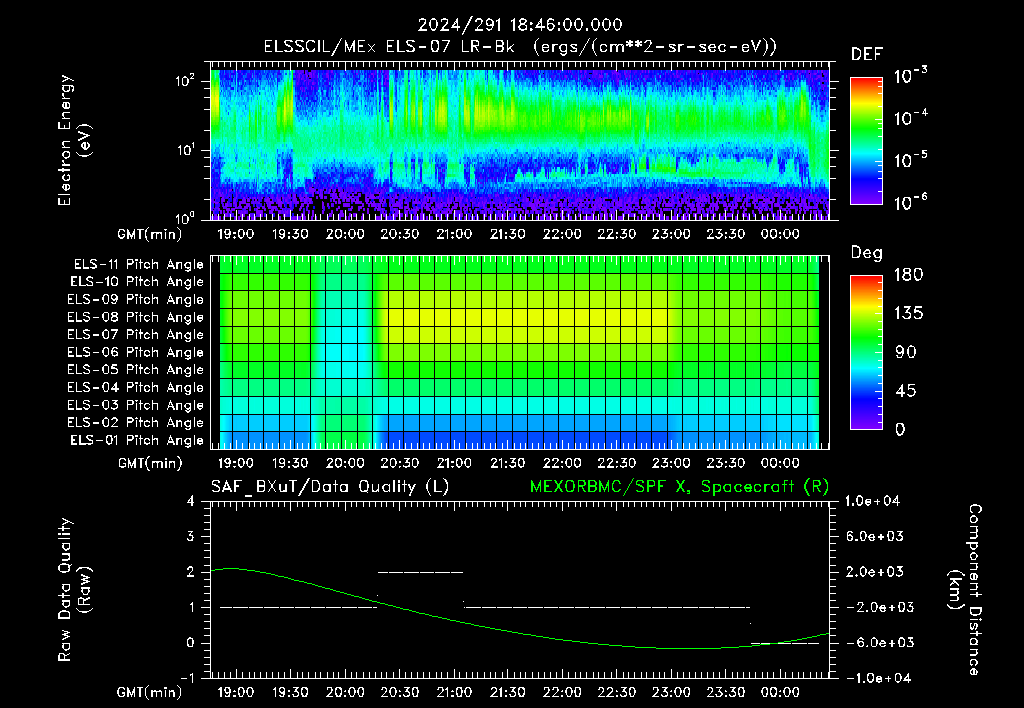Click the timestamp title 2024/291 18:46:00.000

point(520,25)
